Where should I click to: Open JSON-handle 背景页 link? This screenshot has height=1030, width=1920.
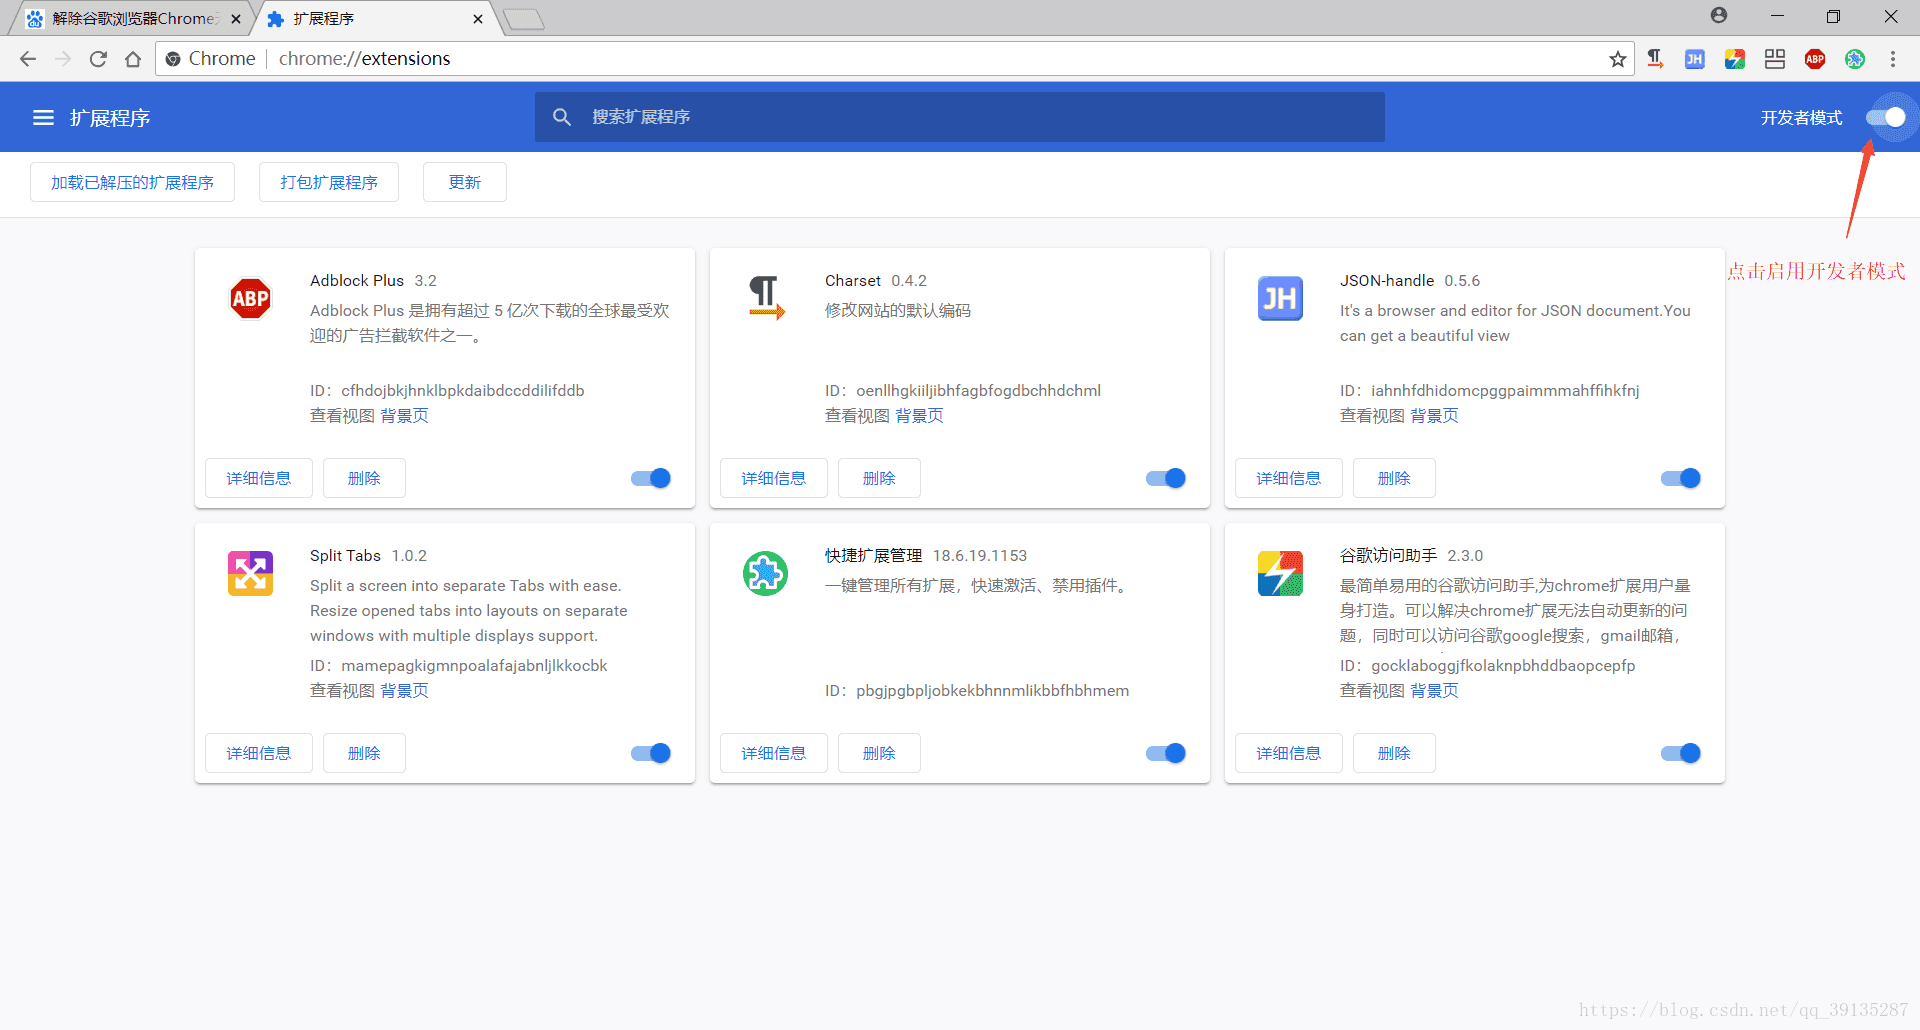click(1434, 416)
